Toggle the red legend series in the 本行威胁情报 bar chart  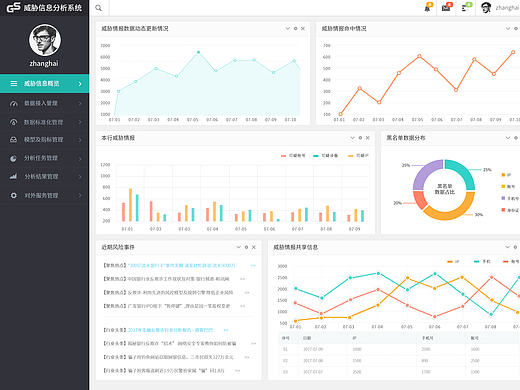point(293,156)
